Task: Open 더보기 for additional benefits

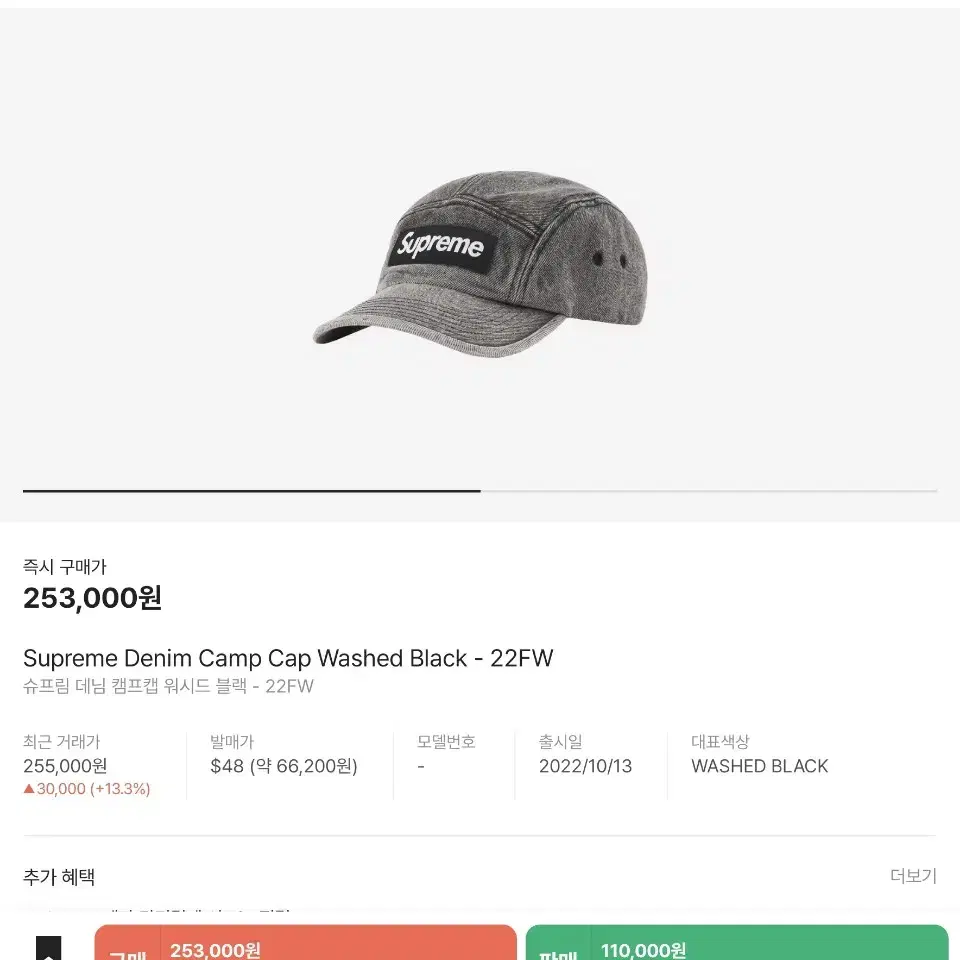Action: (913, 876)
